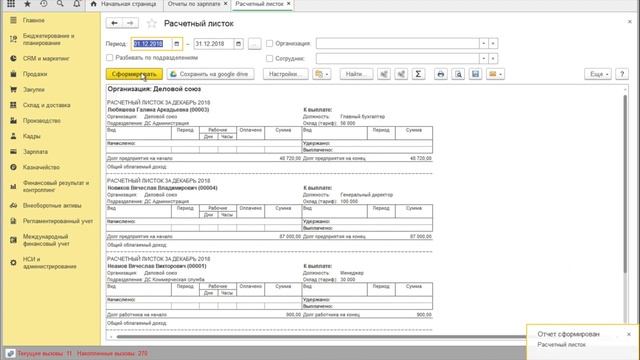Open the Настройки button
This screenshot has width=640, height=360.
point(285,74)
